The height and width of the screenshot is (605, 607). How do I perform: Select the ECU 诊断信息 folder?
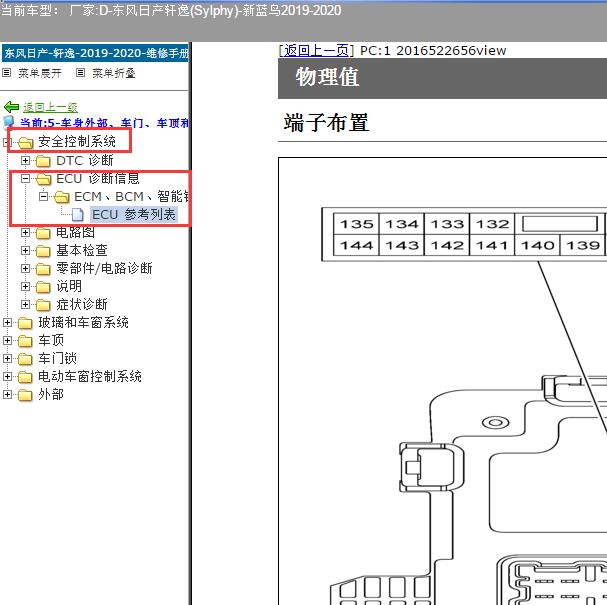98,178
